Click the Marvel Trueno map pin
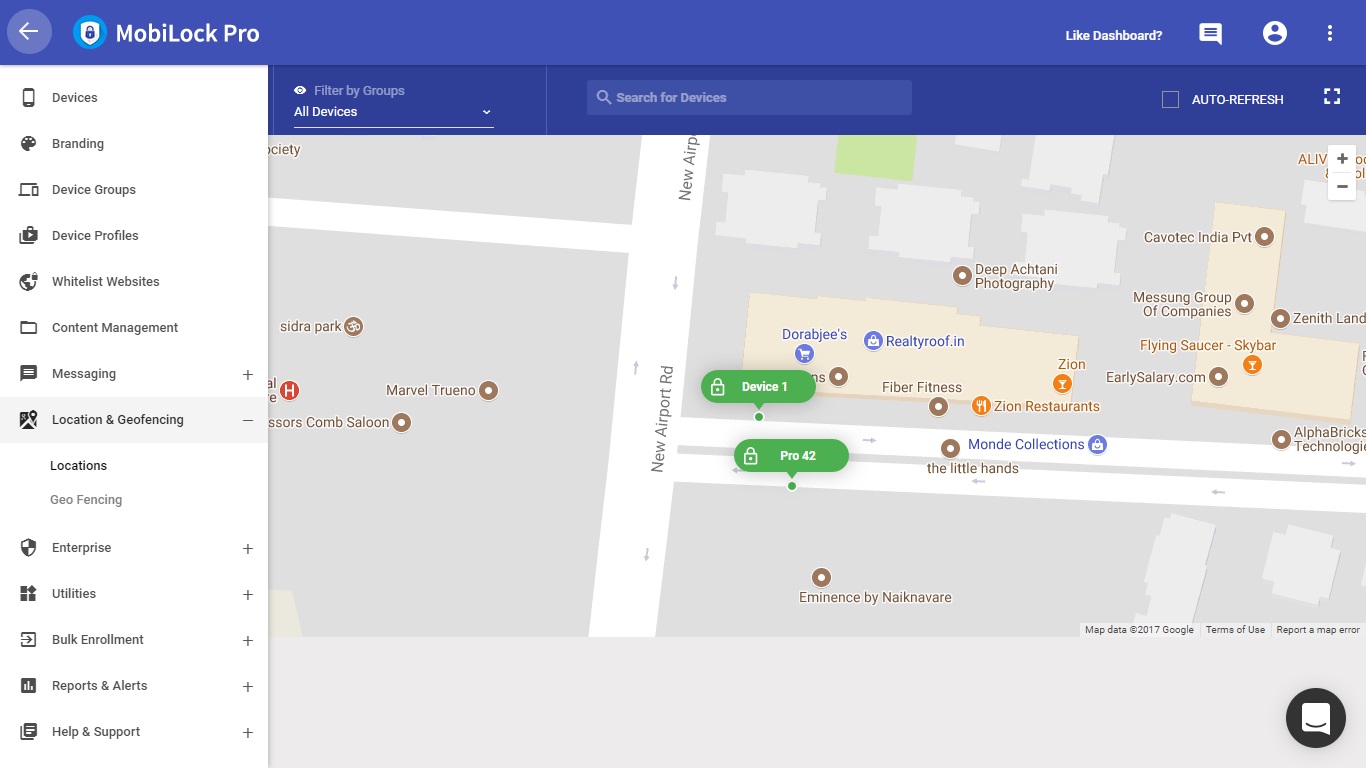1366x768 pixels. tap(489, 390)
